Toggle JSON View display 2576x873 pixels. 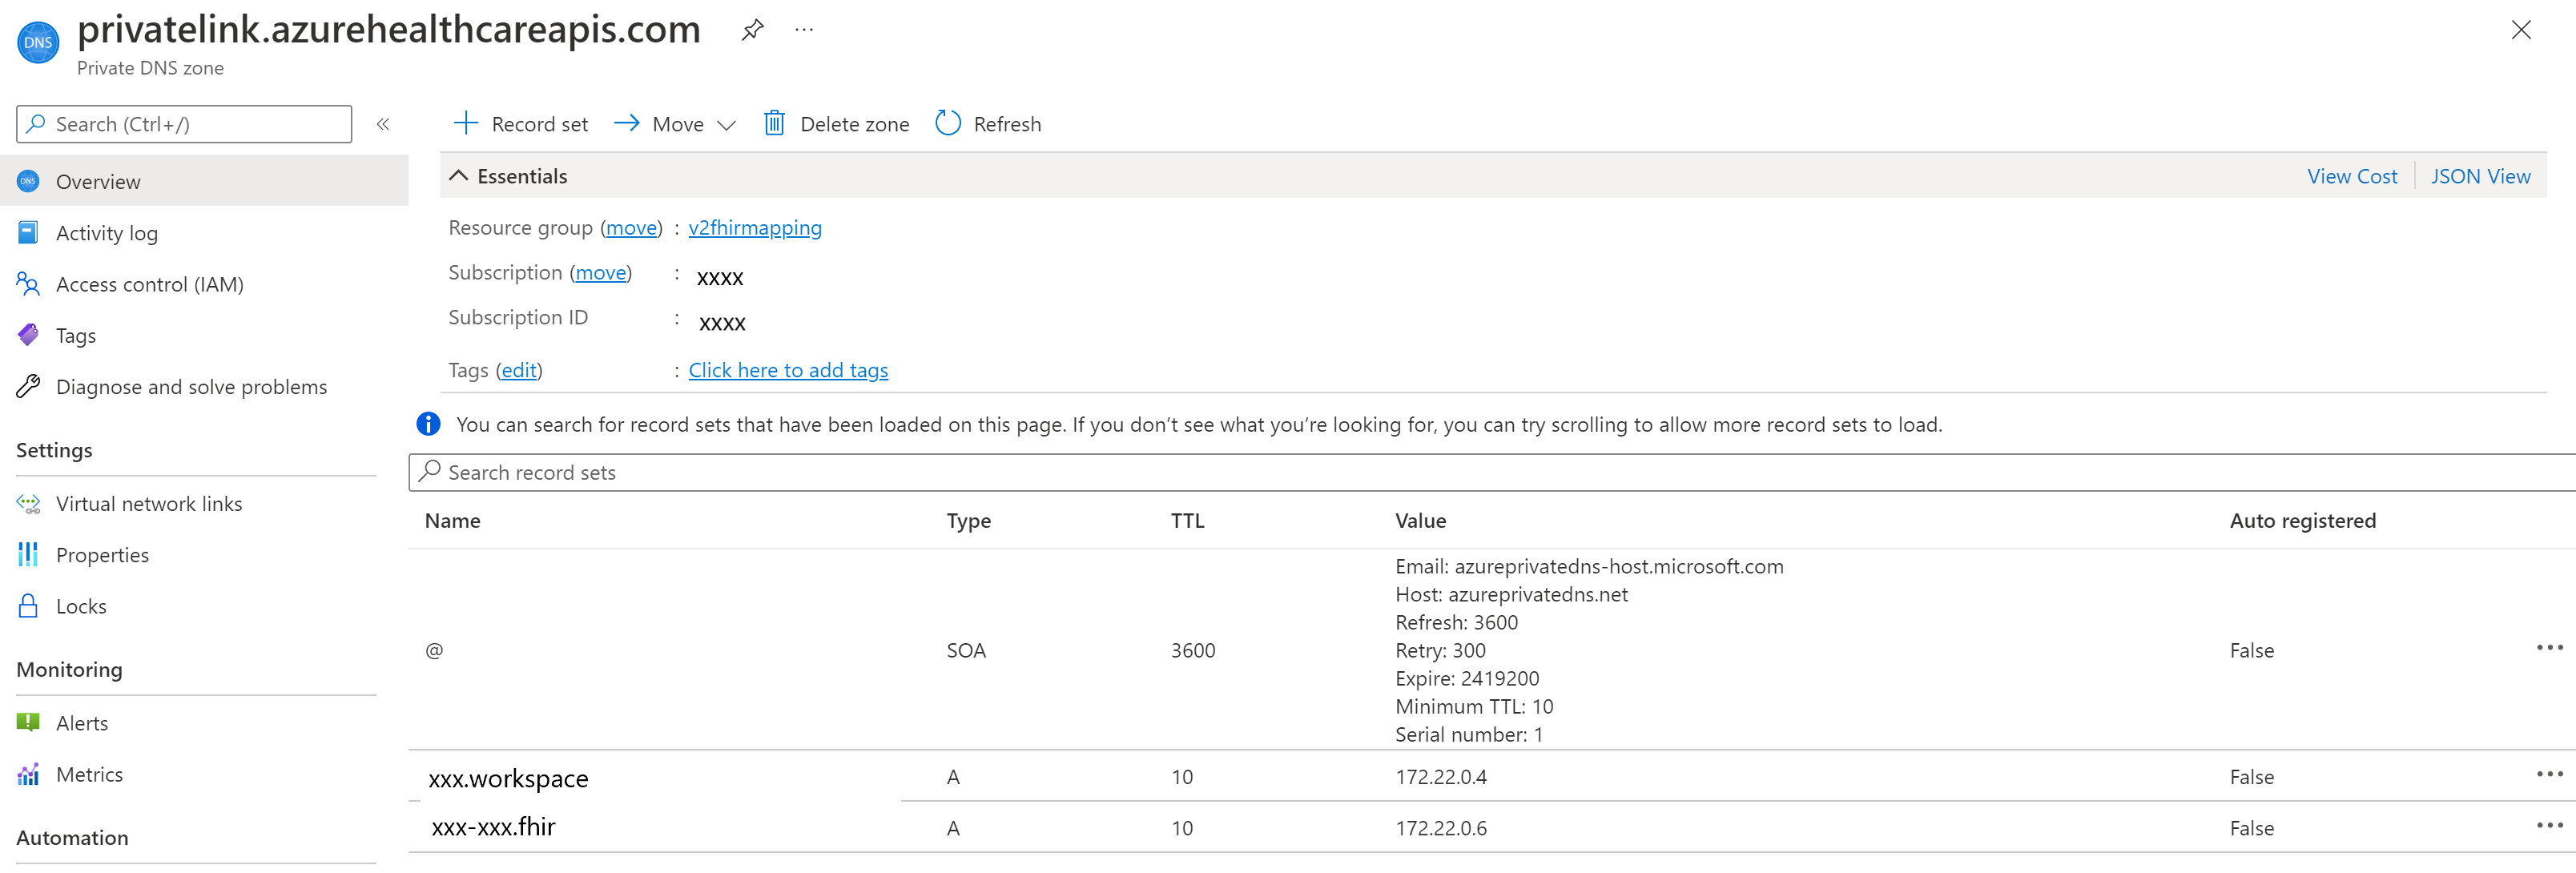click(x=2481, y=176)
